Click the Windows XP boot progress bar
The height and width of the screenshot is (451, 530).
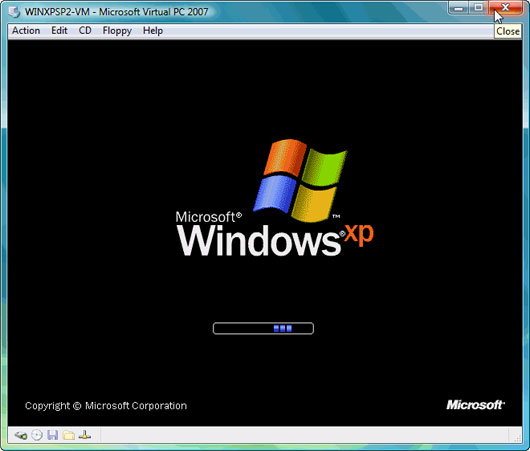tap(263, 328)
